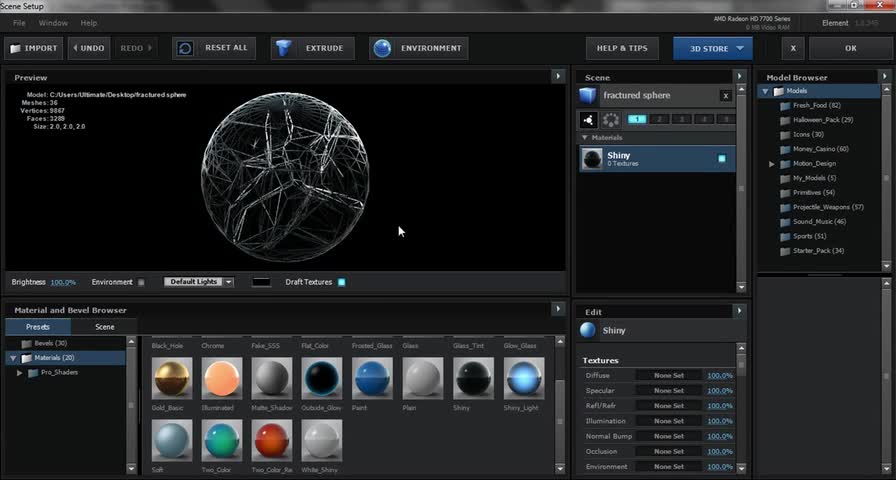
Task: Select the Two_Color_Ra red material preset
Action: pyautogui.click(x=272, y=441)
